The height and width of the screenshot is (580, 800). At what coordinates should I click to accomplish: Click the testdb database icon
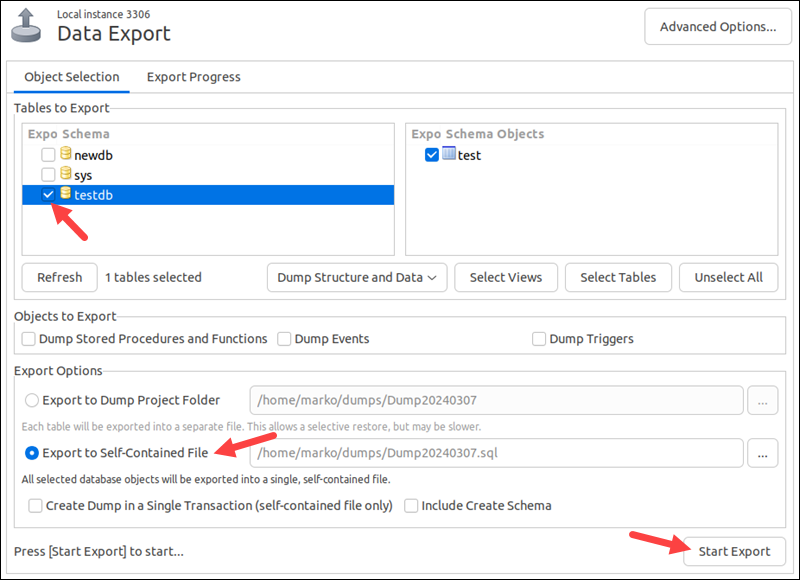pos(66,194)
